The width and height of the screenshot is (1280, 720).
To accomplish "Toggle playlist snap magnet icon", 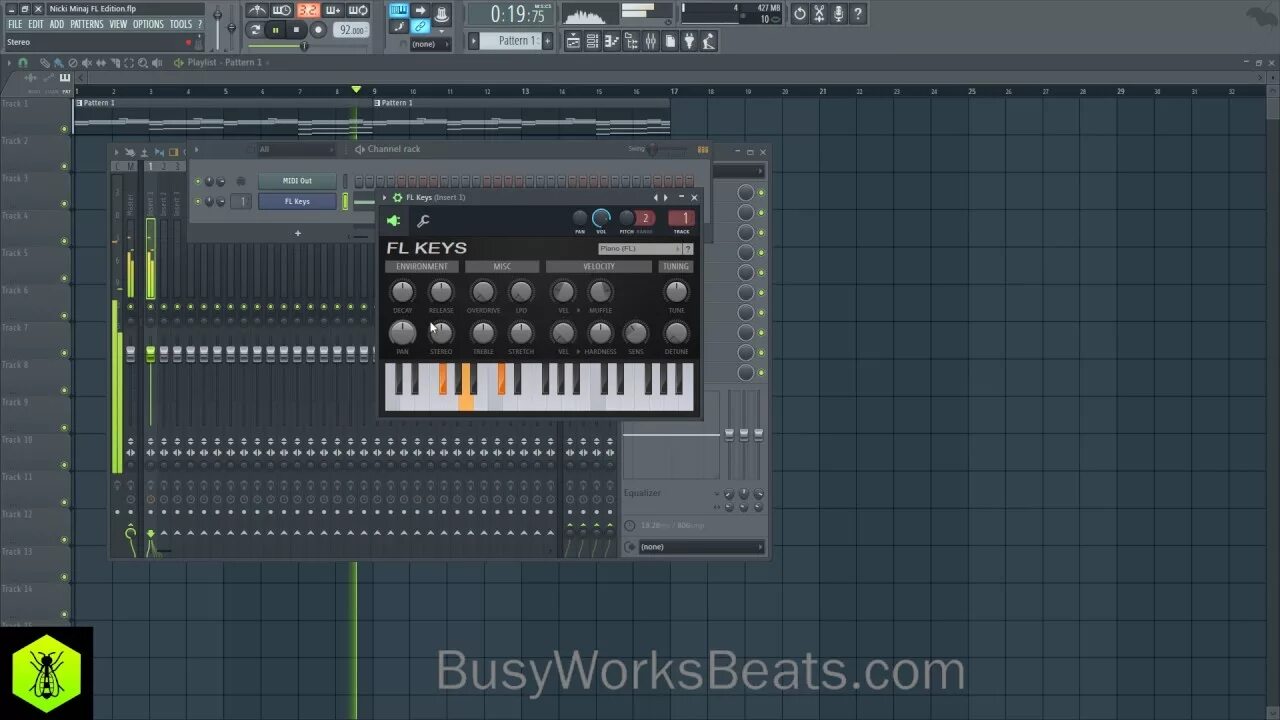I will click(23, 62).
